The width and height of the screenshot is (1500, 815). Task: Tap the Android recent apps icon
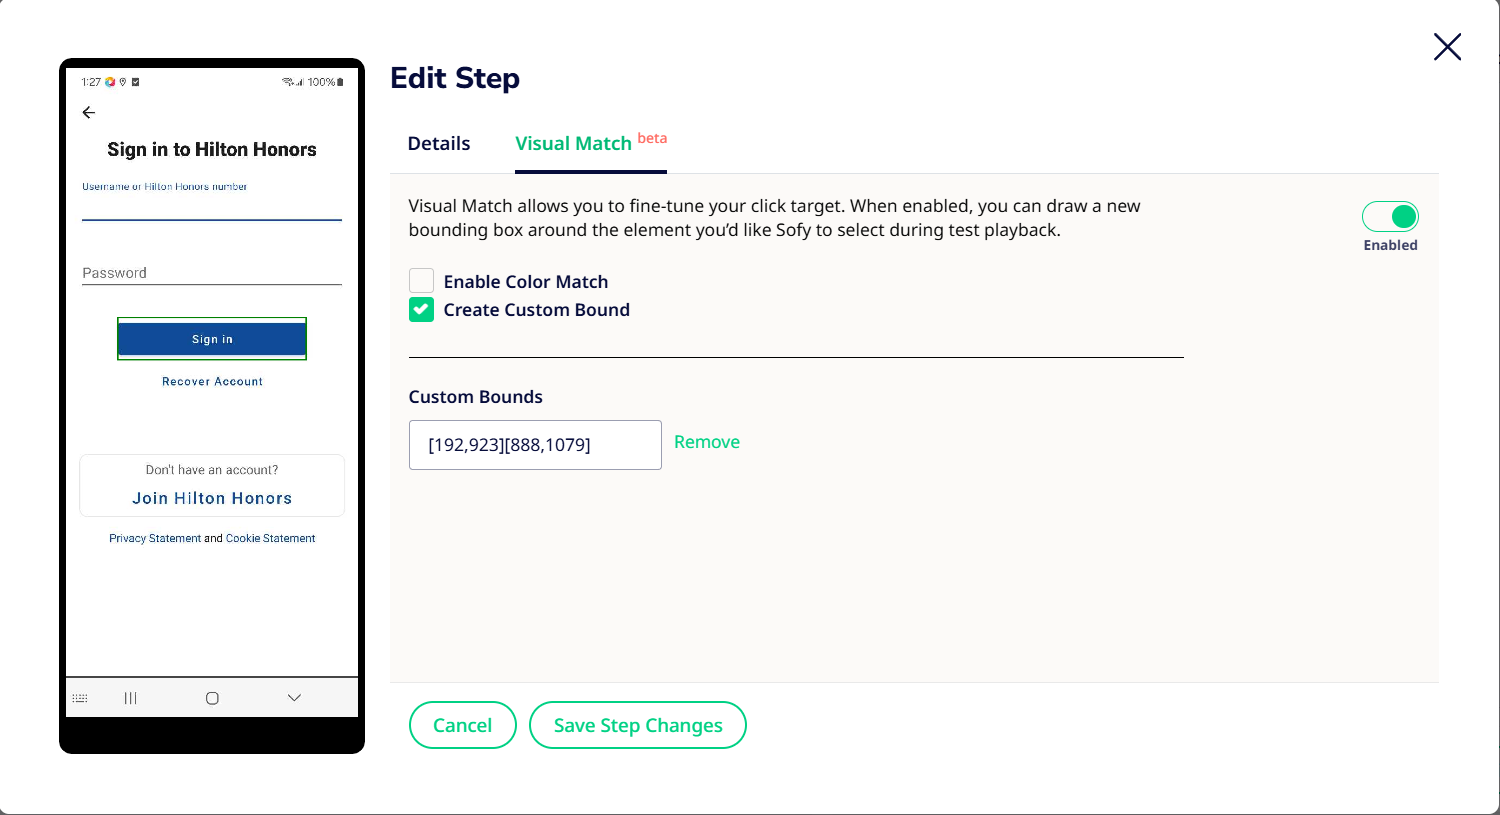tap(130, 698)
